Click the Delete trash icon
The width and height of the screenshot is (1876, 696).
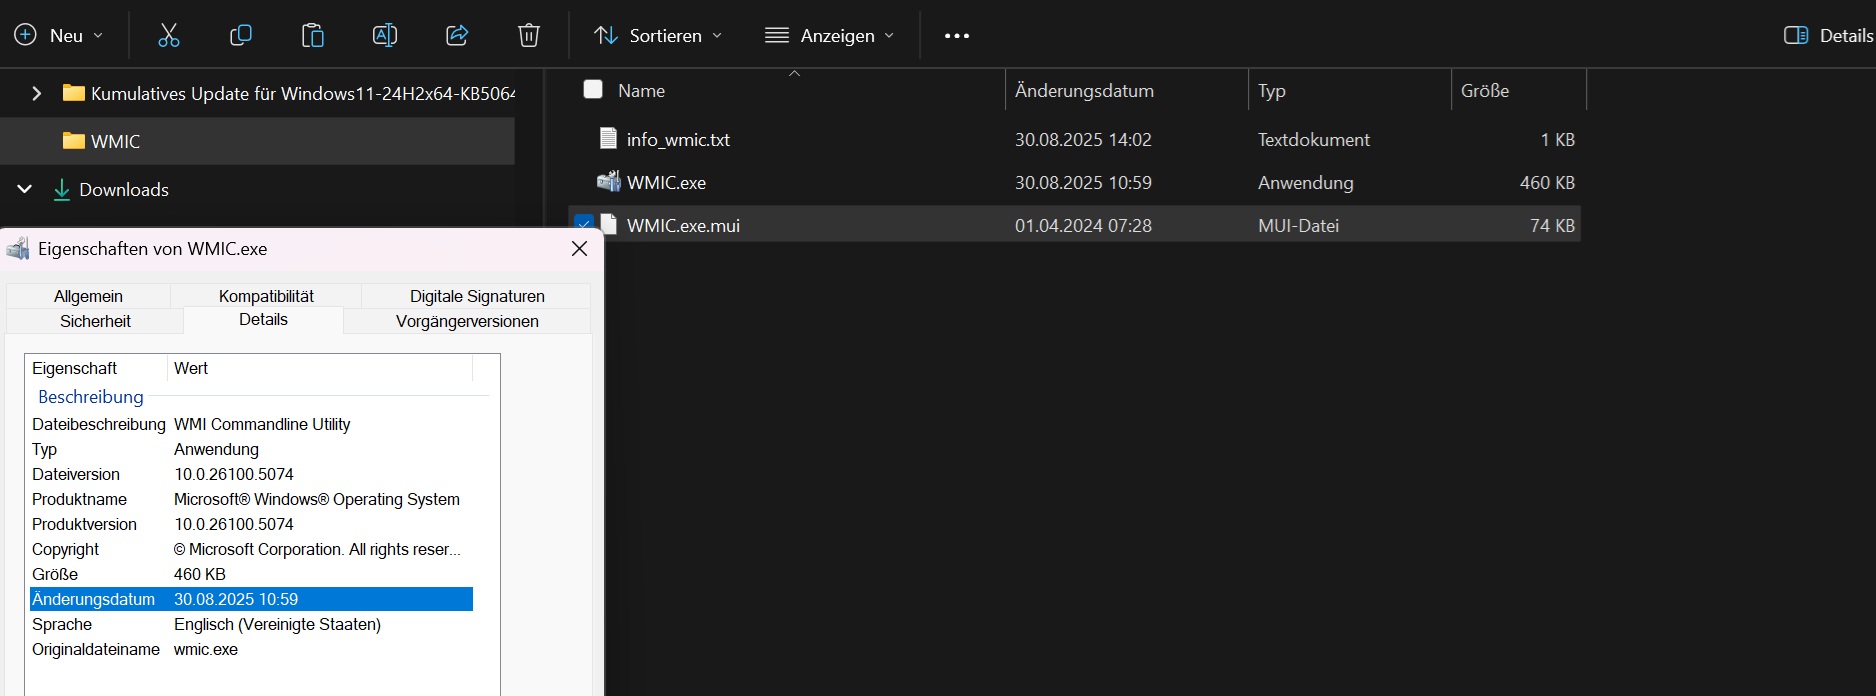point(529,35)
